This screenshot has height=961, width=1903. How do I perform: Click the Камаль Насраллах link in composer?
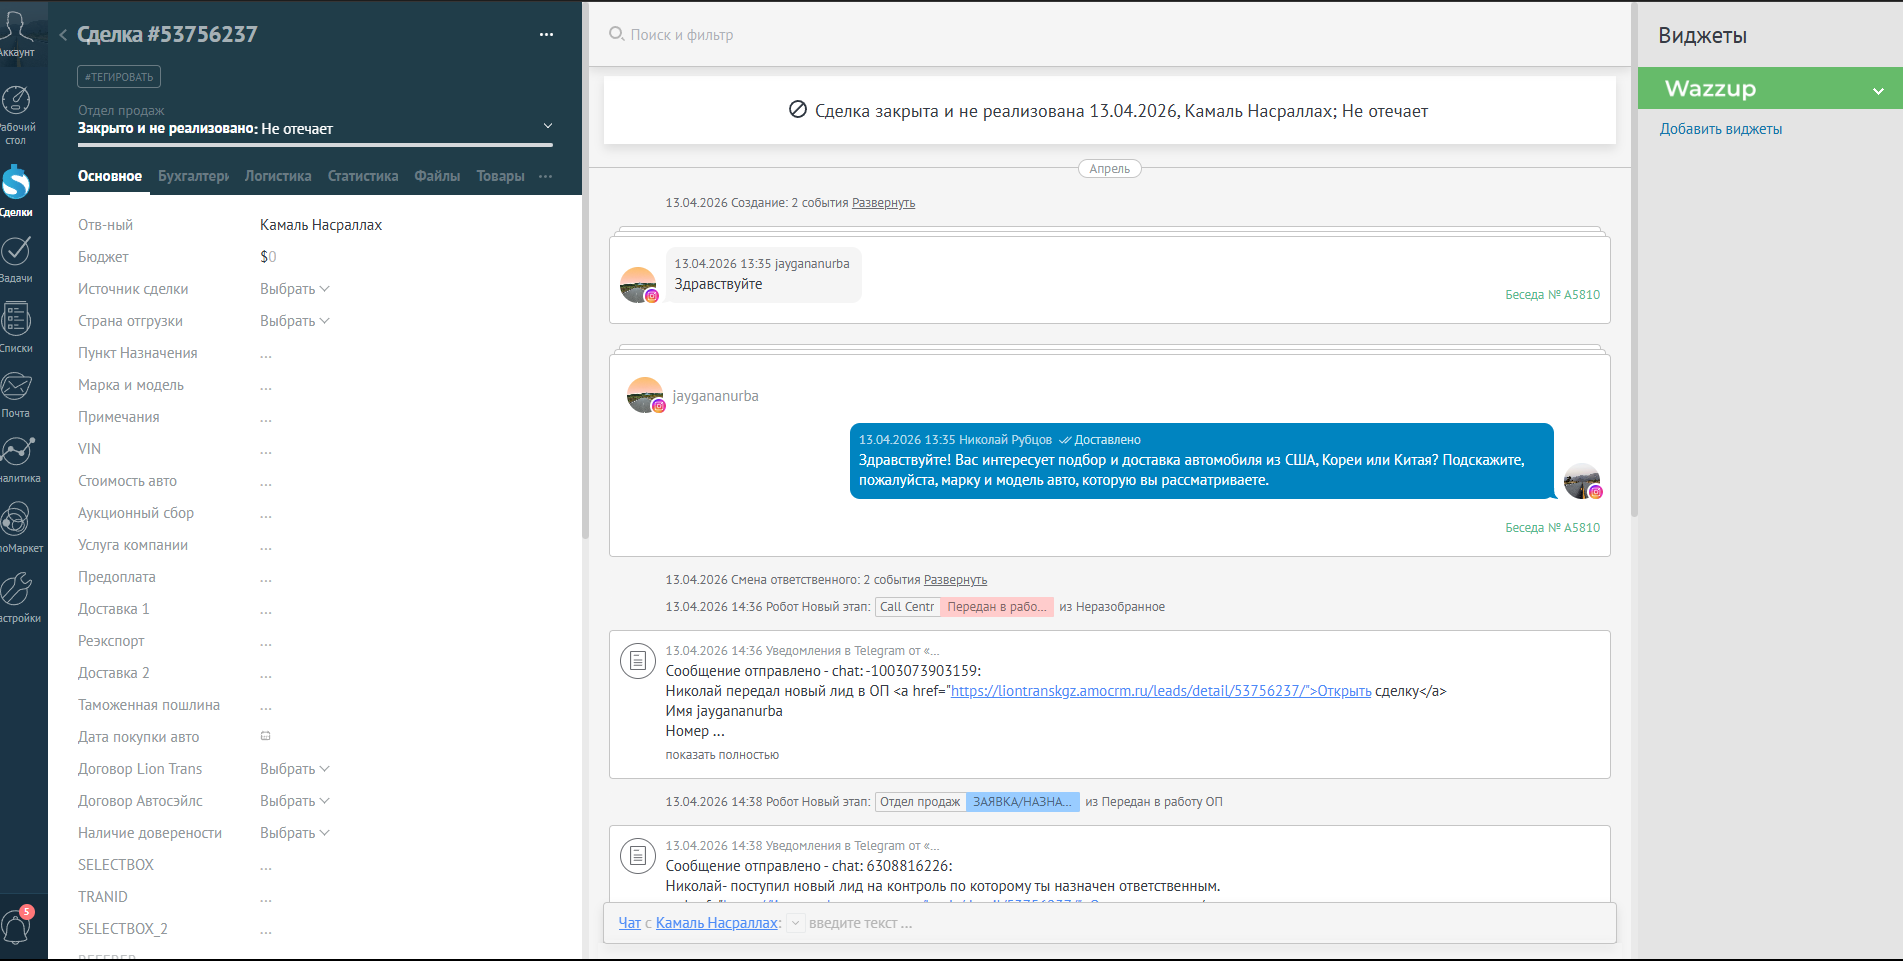coord(717,923)
